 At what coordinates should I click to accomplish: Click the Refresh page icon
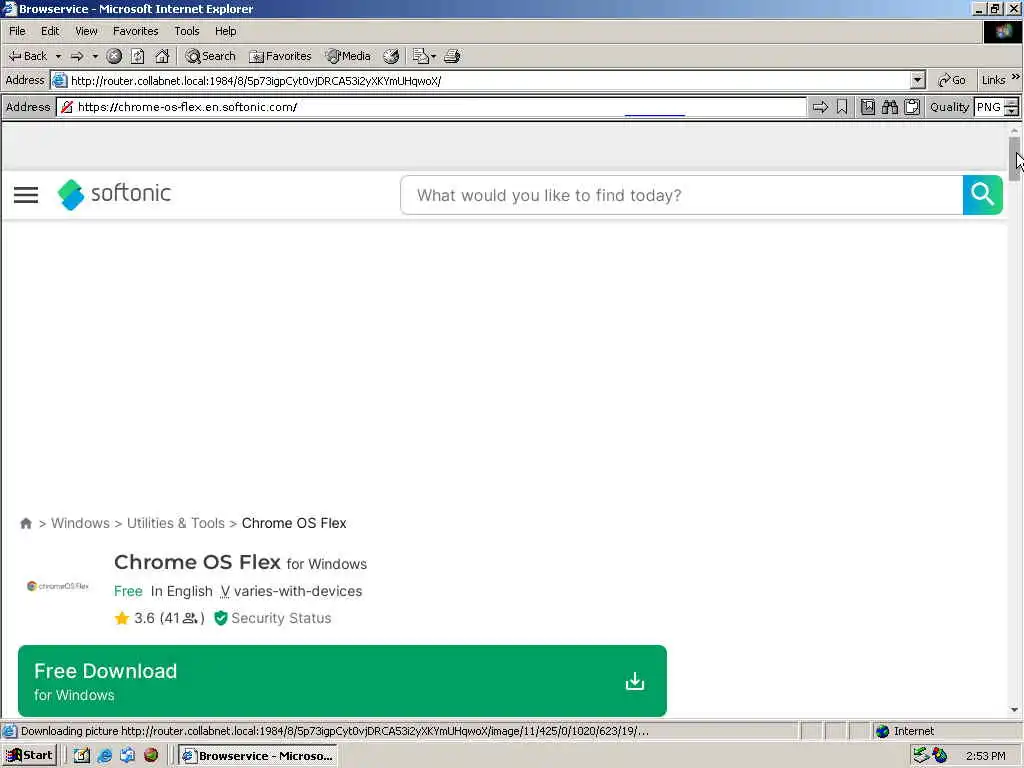pyautogui.click(x=137, y=56)
